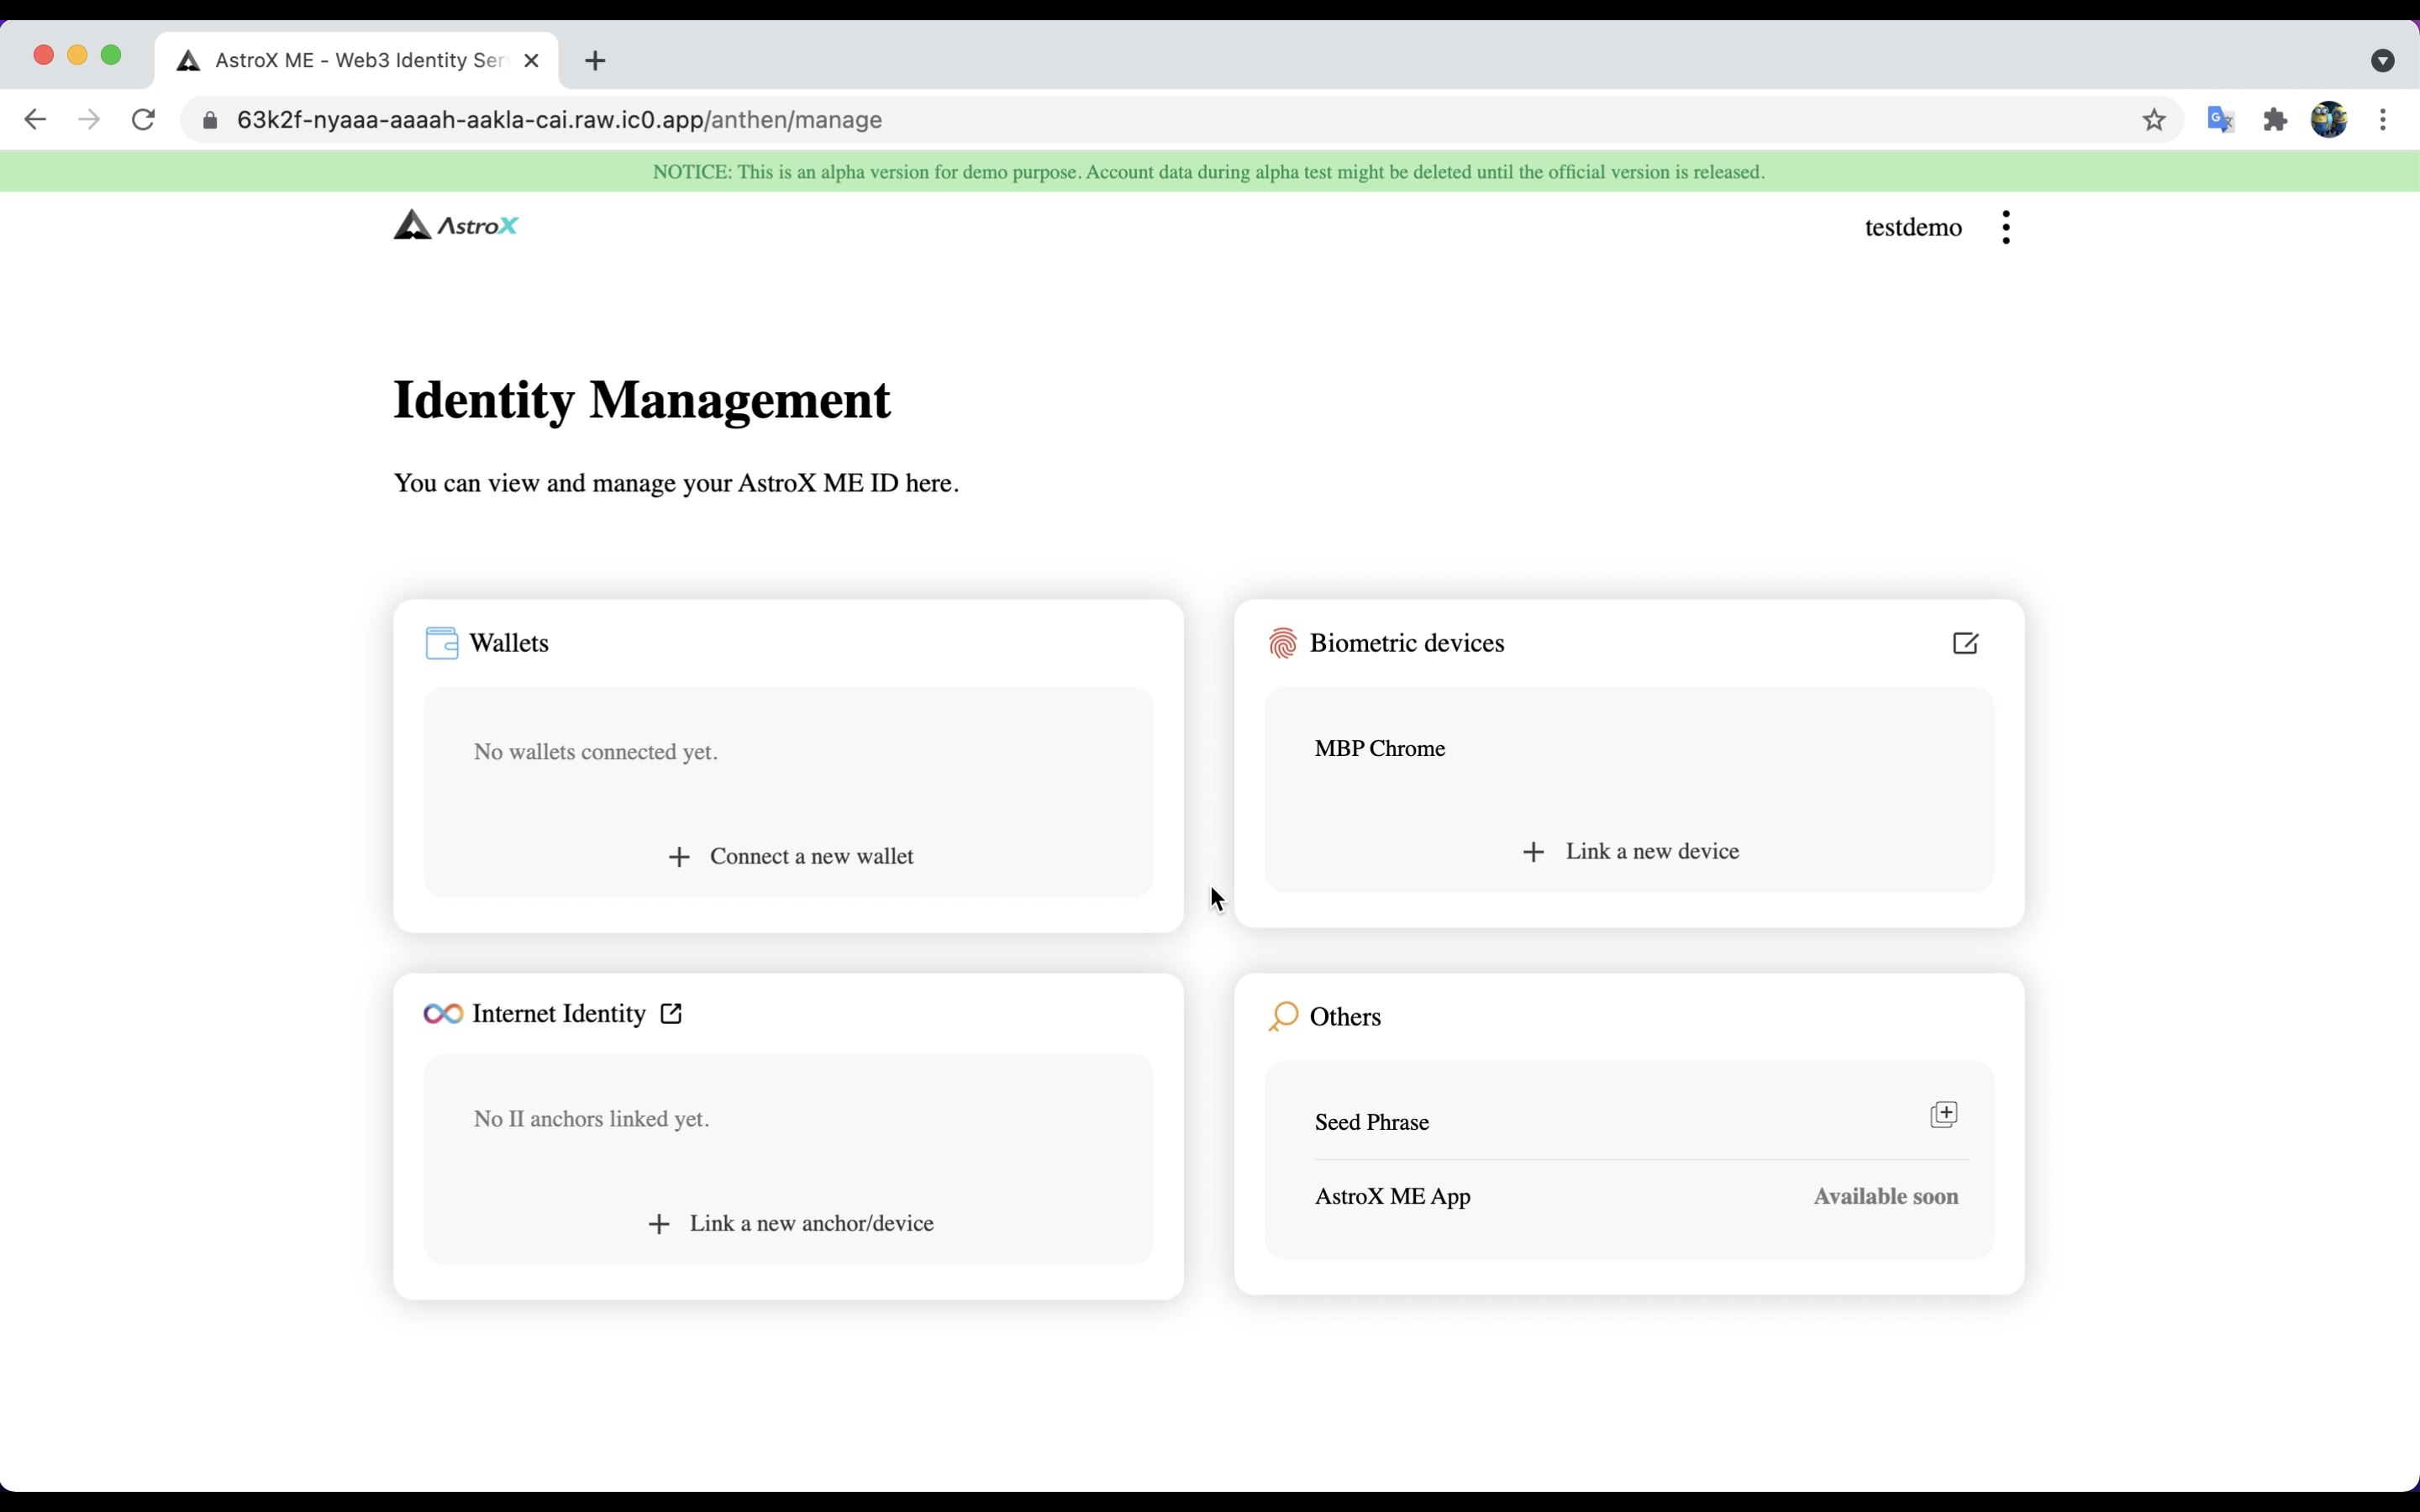Open the tab search dropdown arrow

click(x=2382, y=61)
